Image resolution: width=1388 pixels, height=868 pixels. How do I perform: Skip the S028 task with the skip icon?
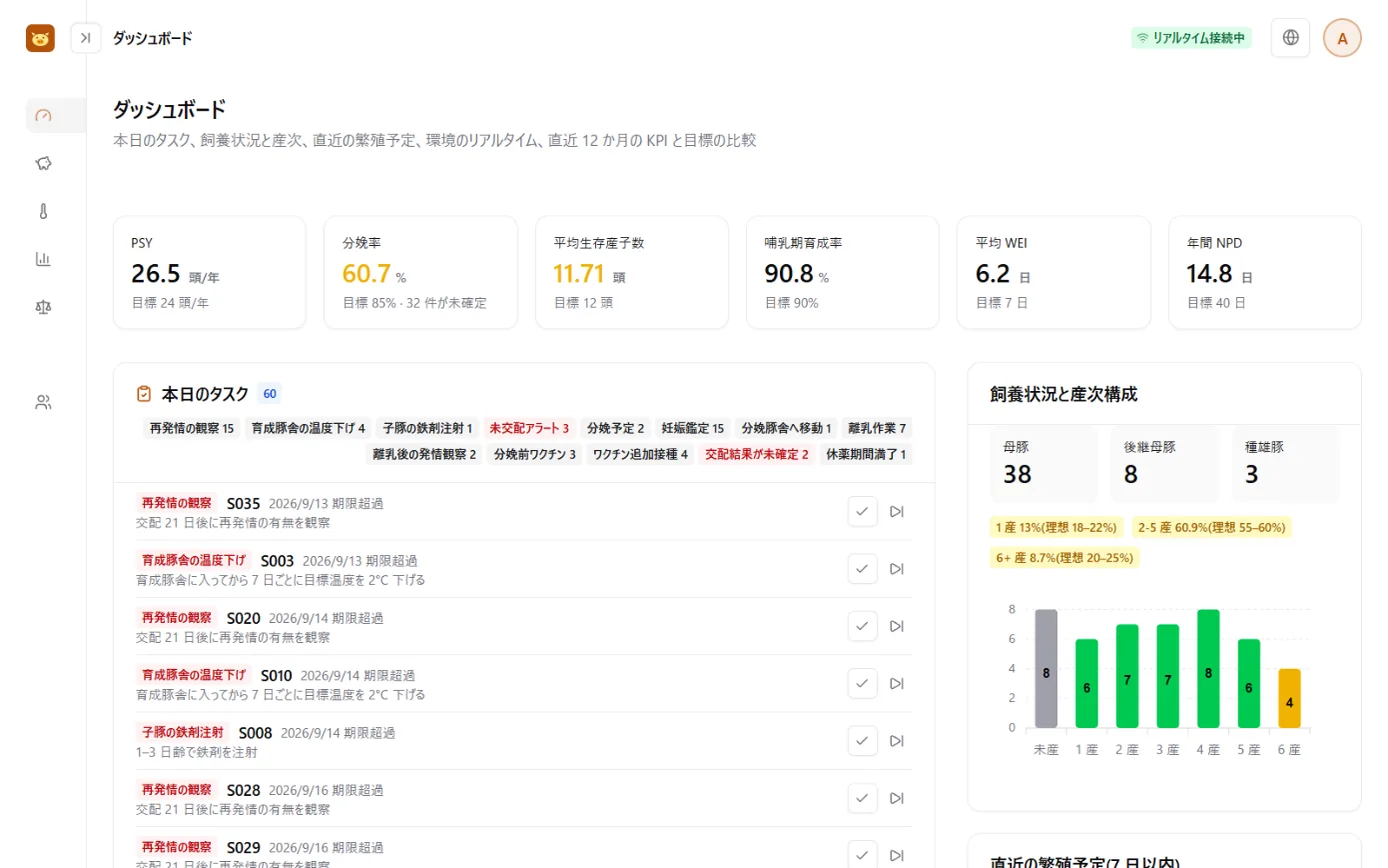click(x=897, y=798)
